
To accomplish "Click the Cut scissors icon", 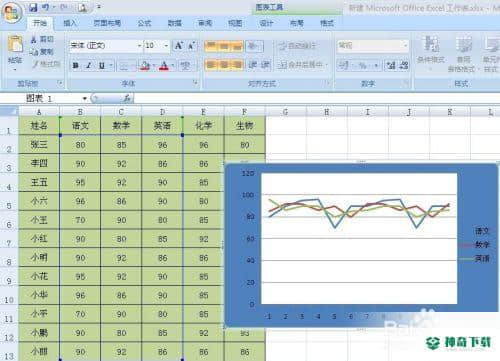I will coord(34,39).
